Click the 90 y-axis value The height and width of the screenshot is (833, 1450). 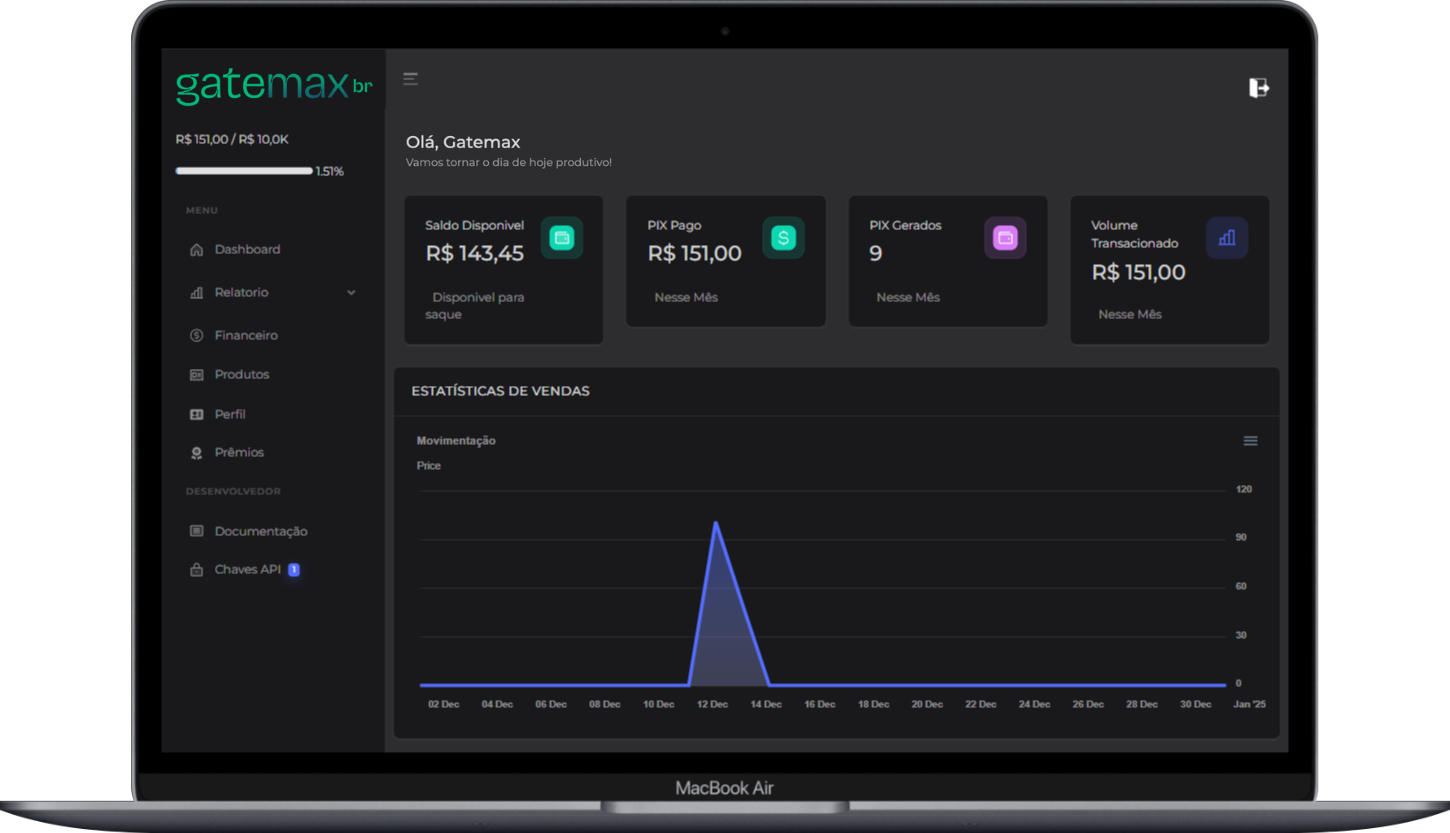point(1241,538)
